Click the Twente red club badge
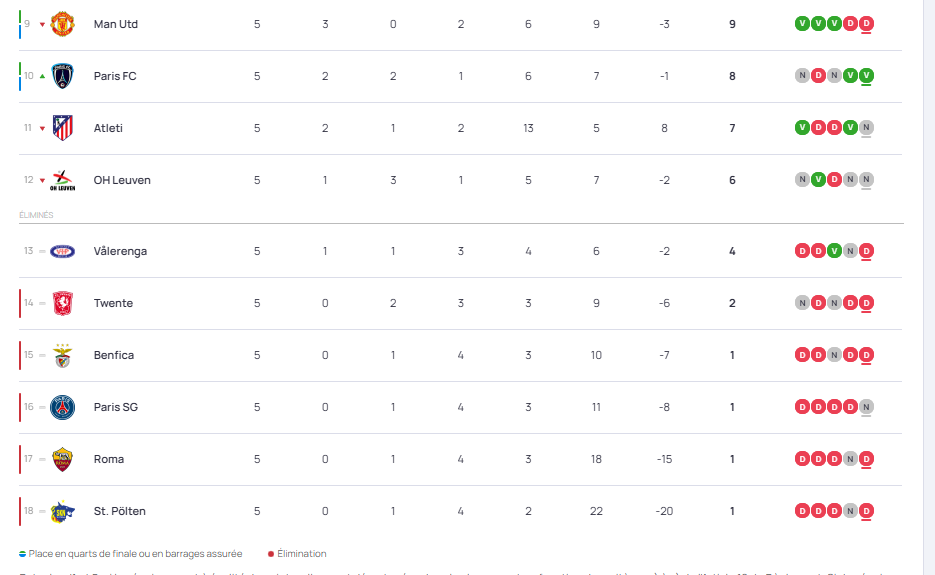This screenshot has width=935, height=575. [x=63, y=303]
